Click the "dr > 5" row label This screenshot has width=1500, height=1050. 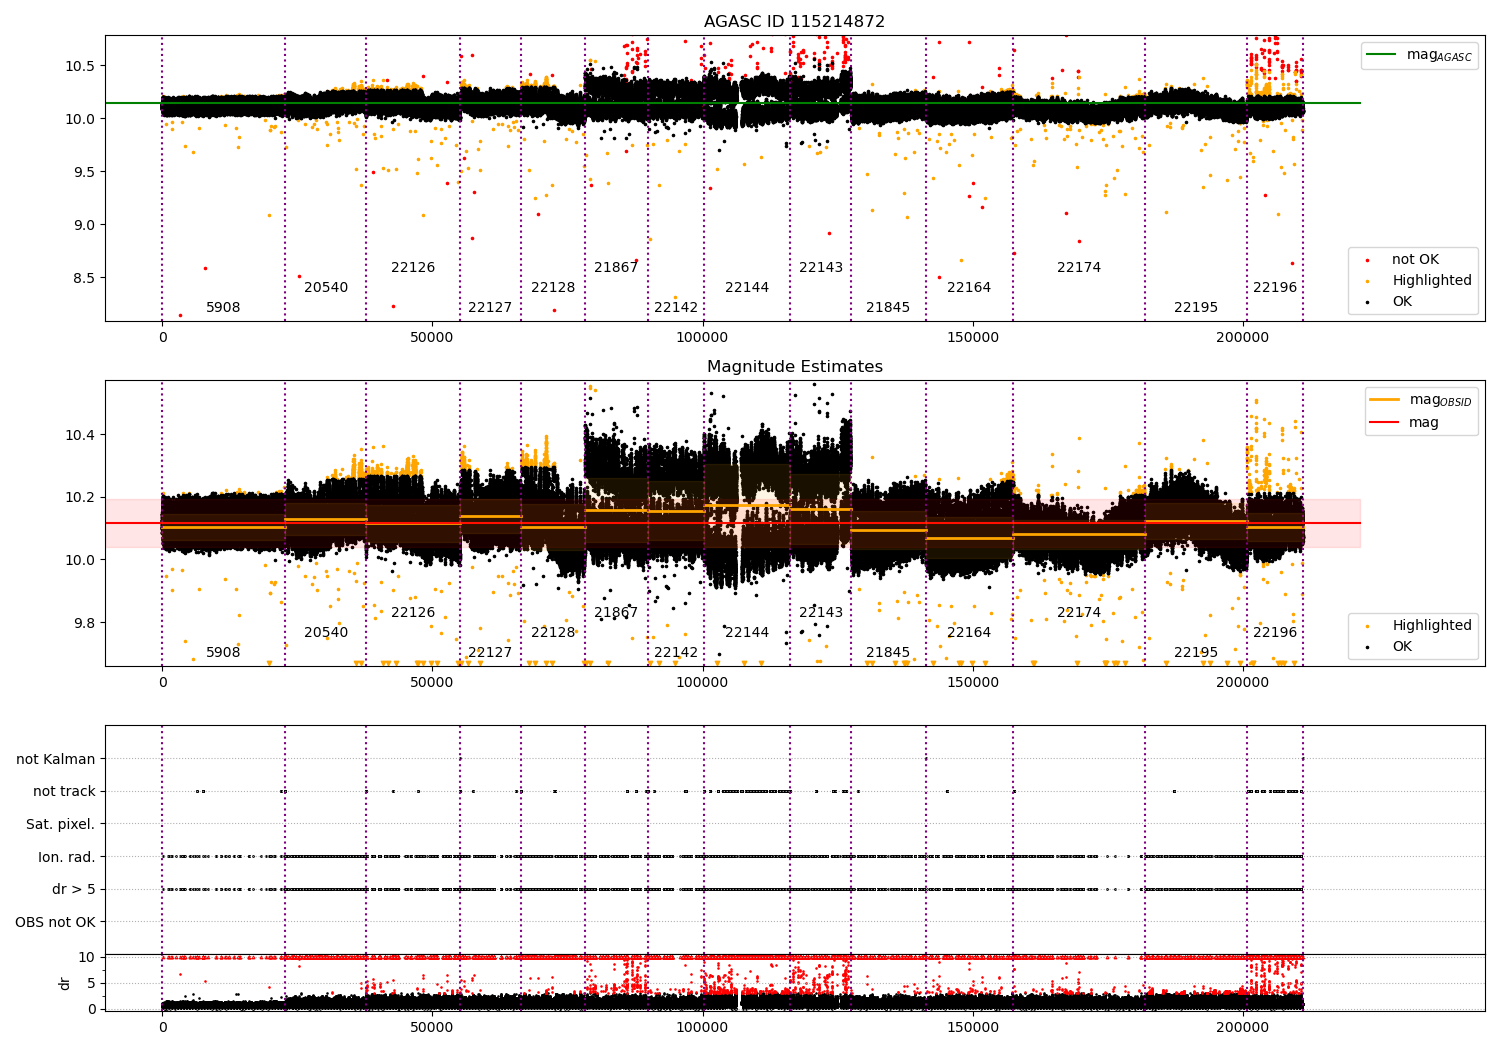tap(74, 890)
